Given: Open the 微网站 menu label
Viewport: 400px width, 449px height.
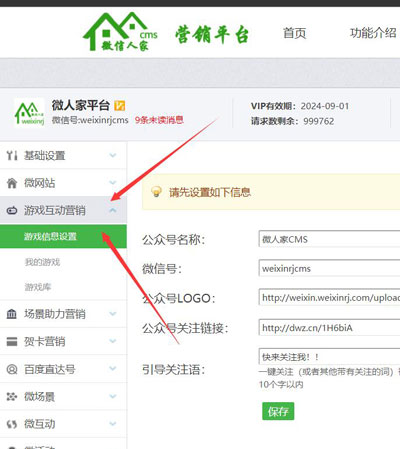Looking at the screenshot, I should tap(39, 183).
